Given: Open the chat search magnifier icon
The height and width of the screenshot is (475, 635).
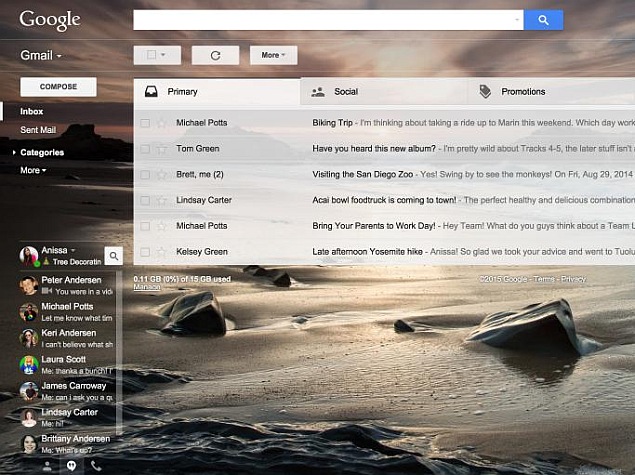Looking at the screenshot, I should 114,256.
